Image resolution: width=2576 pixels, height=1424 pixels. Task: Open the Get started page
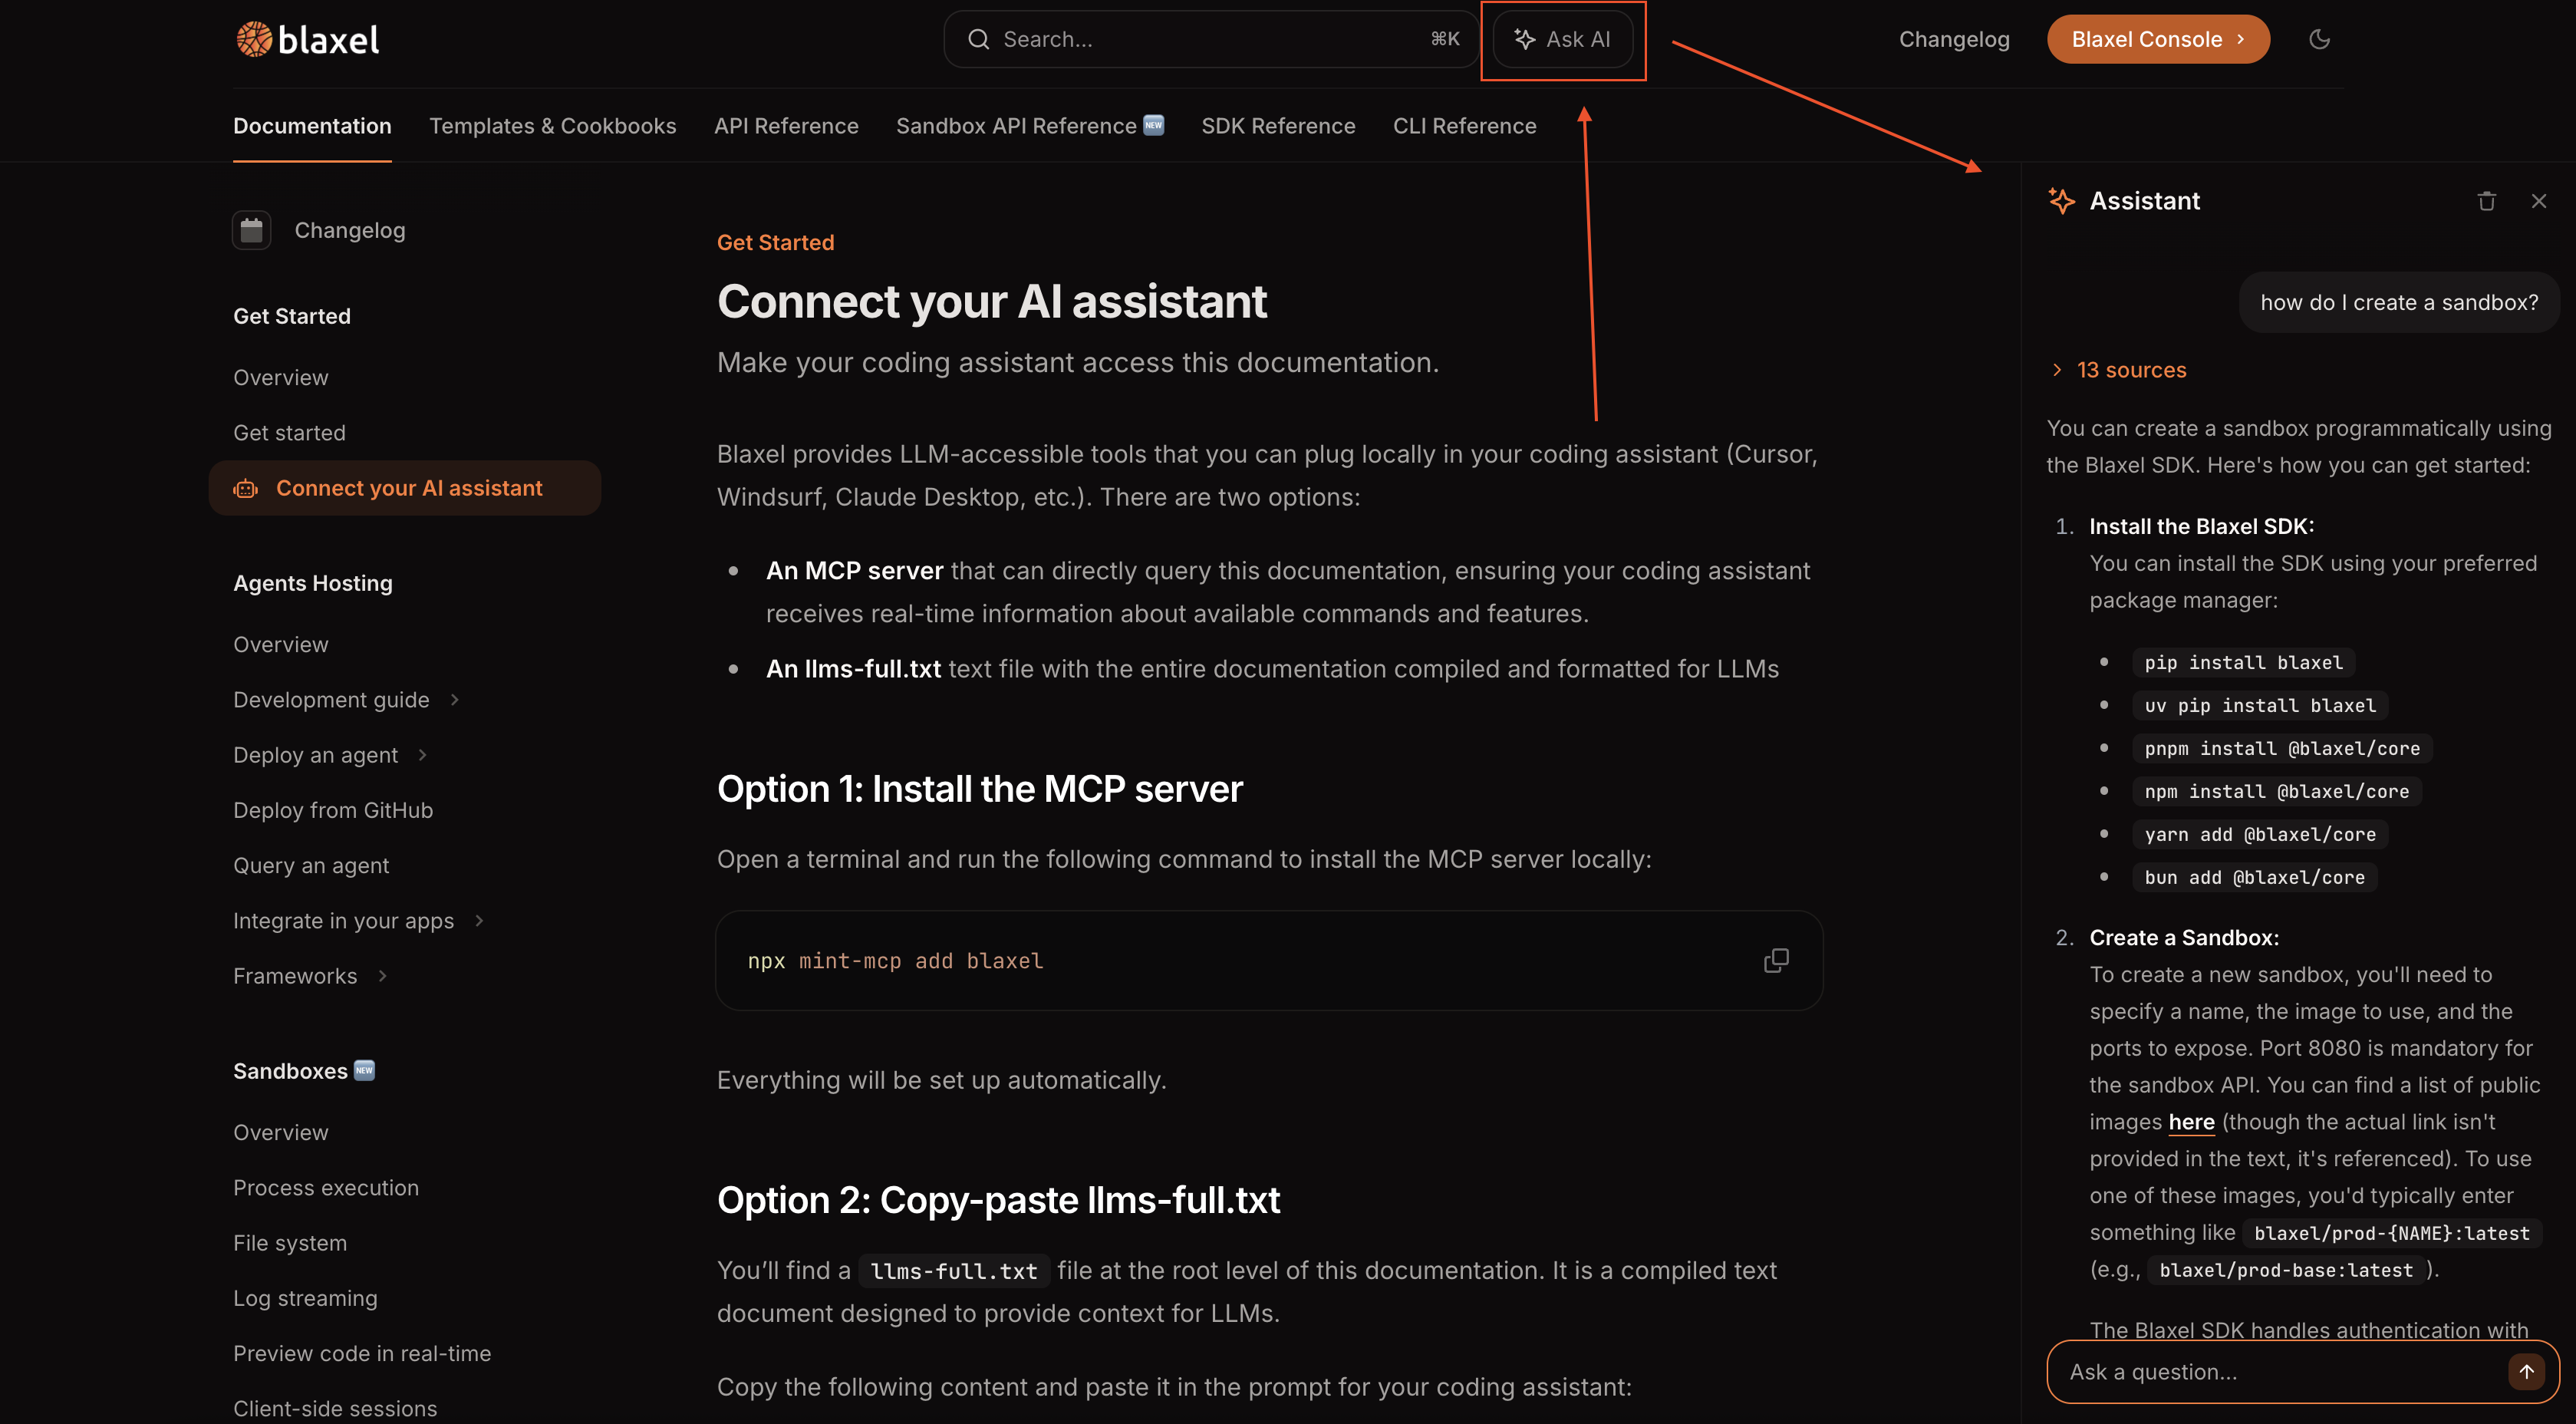click(x=289, y=433)
